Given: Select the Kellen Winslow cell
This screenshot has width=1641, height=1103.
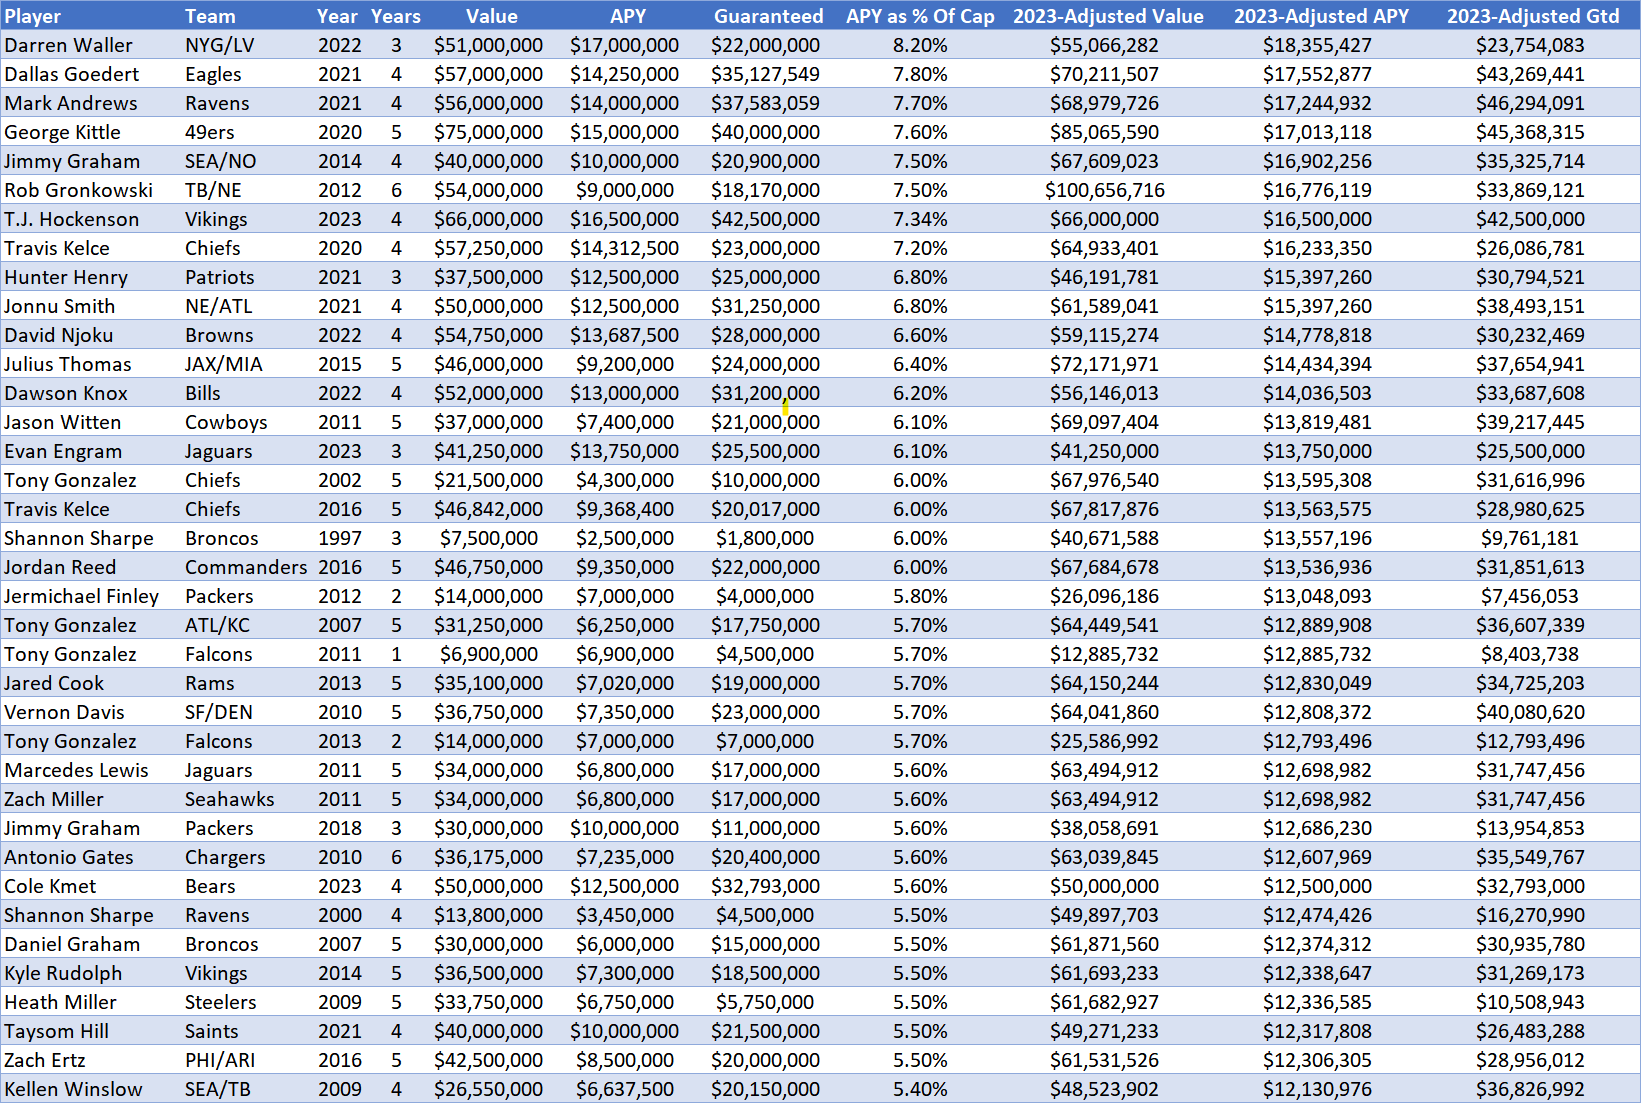Looking at the screenshot, I should [73, 1089].
